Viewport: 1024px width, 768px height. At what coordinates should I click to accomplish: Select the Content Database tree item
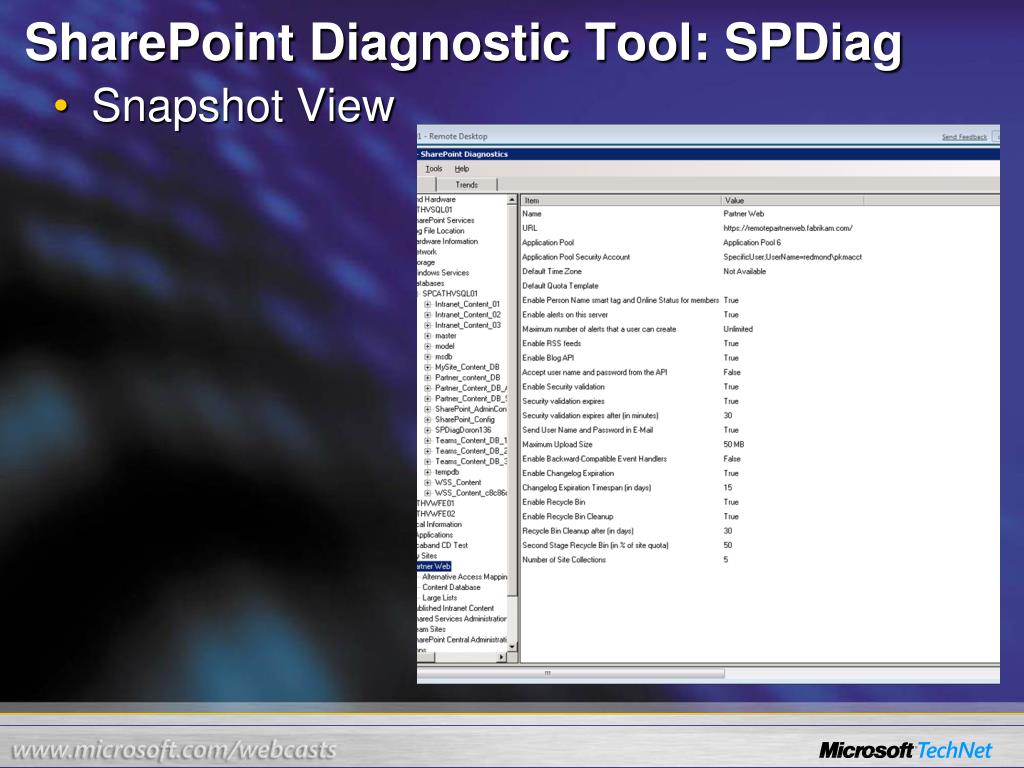point(451,587)
